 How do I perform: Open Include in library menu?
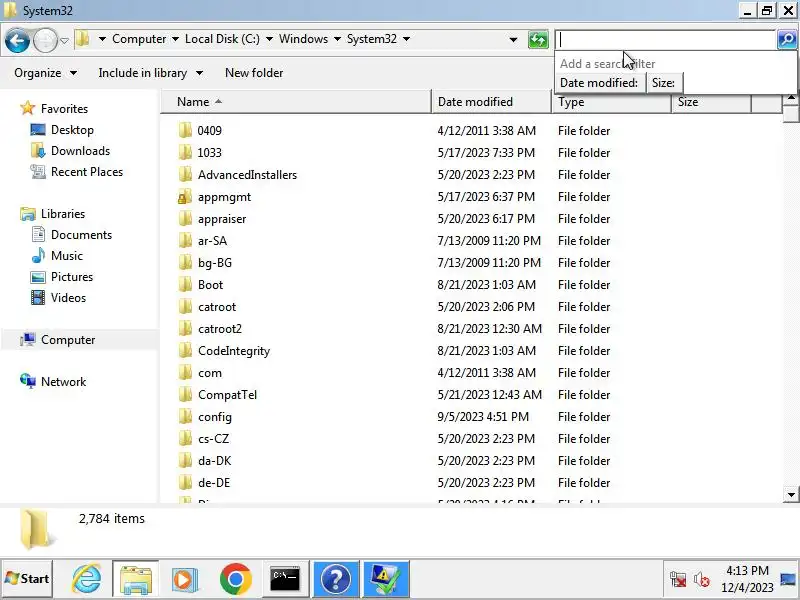coord(151,73)
